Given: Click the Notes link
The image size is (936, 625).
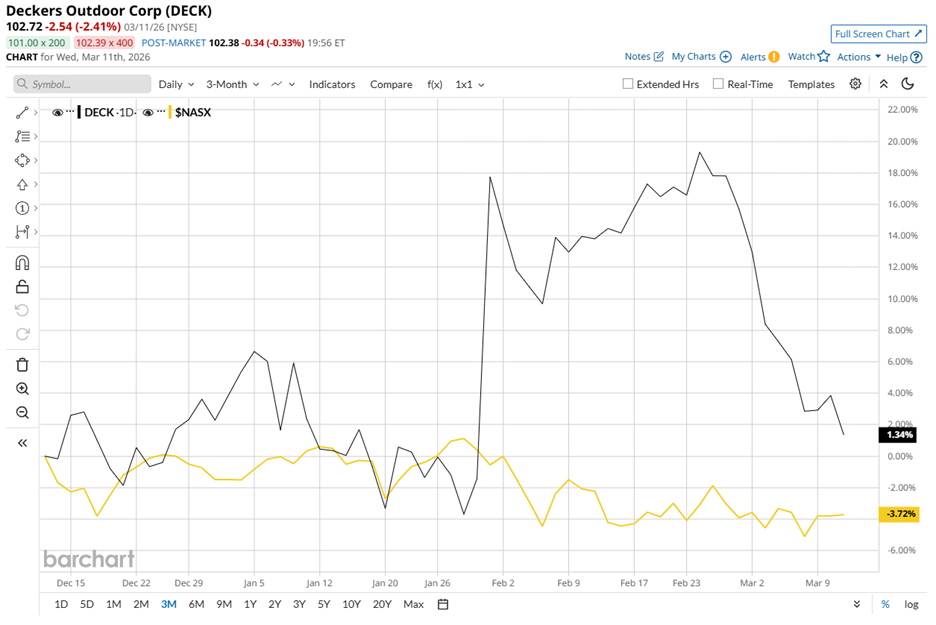Looking at the screenshot, I should tap(637, 57).
